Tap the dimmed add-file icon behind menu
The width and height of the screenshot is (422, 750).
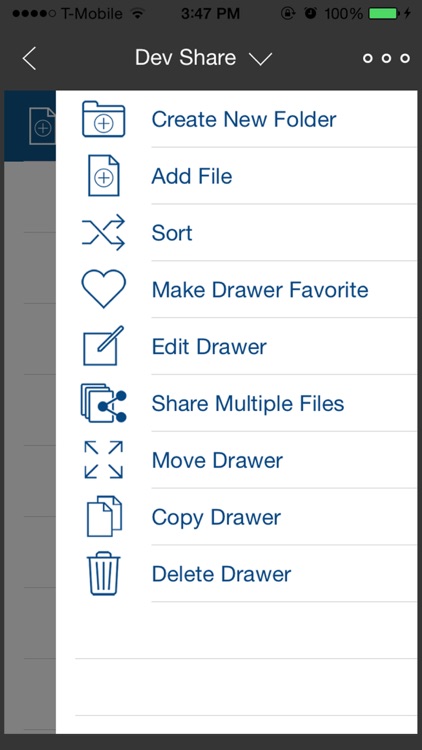coord(42,126)
